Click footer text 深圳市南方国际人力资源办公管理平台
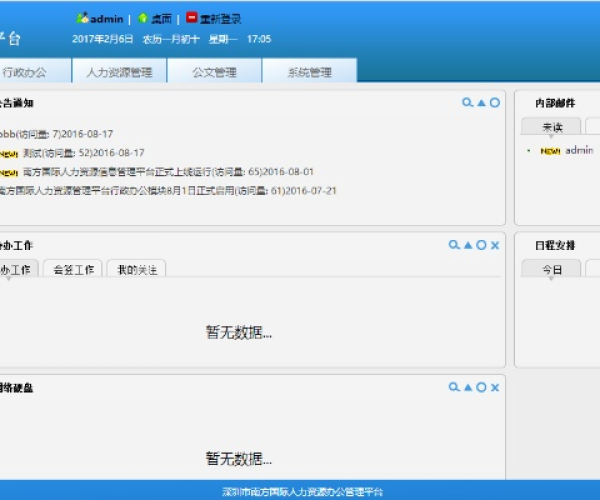600x500 pixels. (x=302, y=491)
